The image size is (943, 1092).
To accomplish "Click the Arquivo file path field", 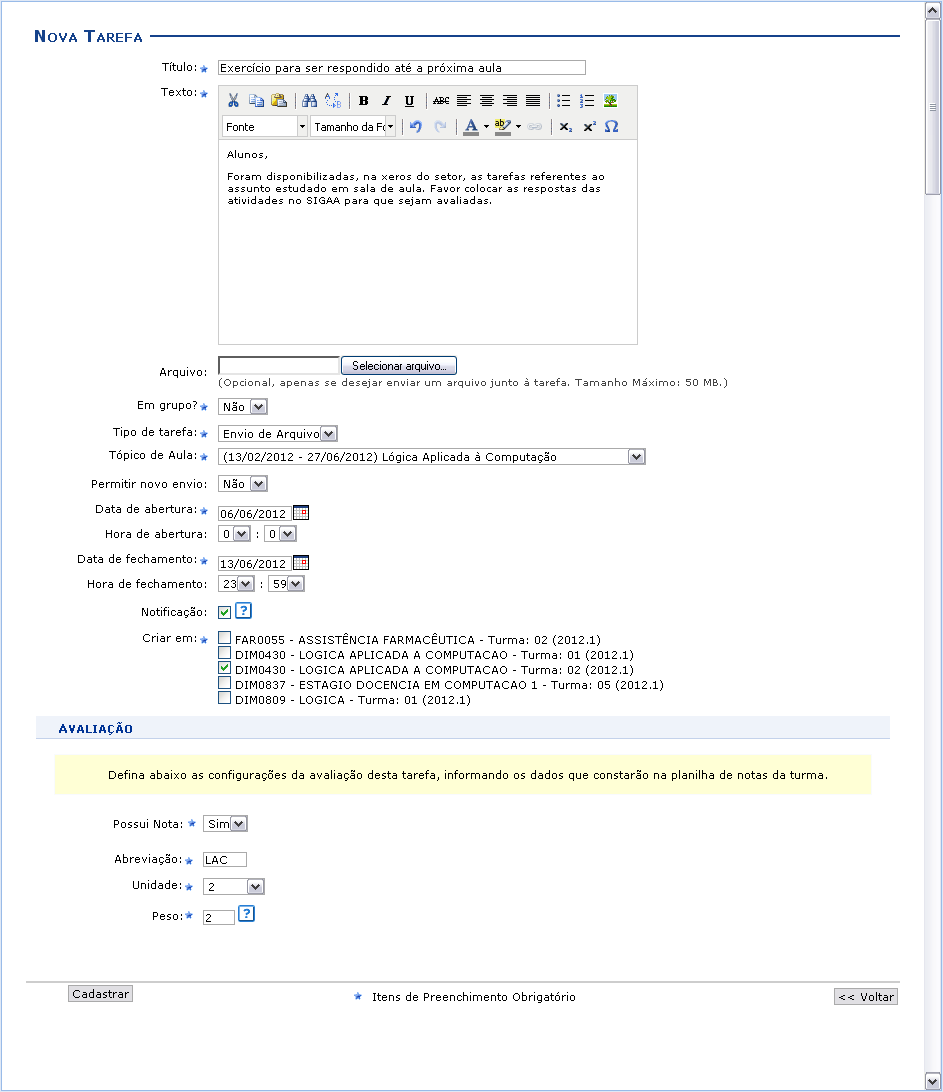I will point(279,366).
